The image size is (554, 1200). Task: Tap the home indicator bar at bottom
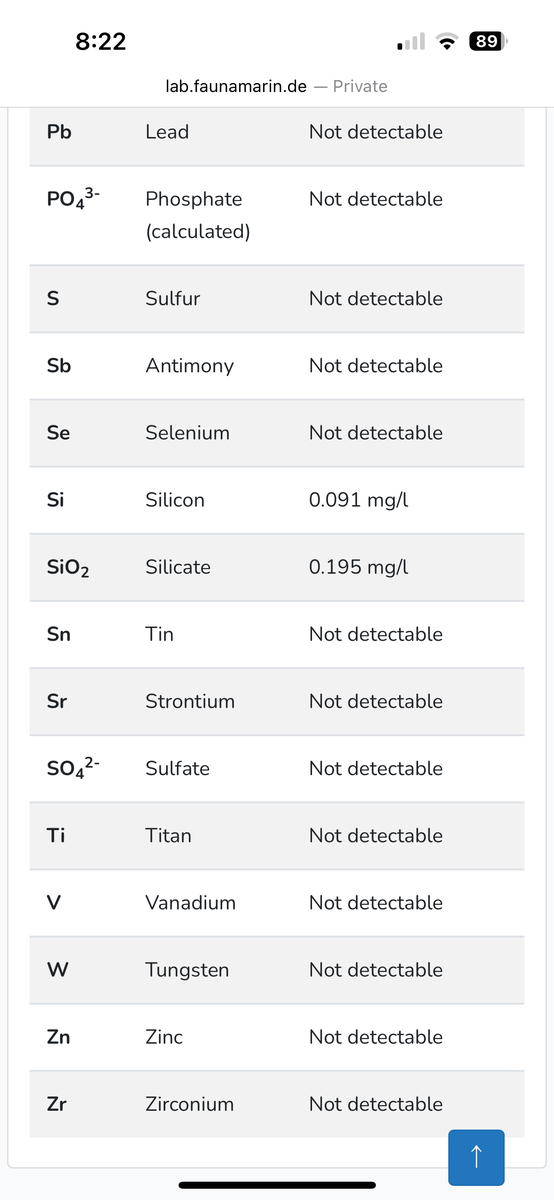(x=277, y=1185)
